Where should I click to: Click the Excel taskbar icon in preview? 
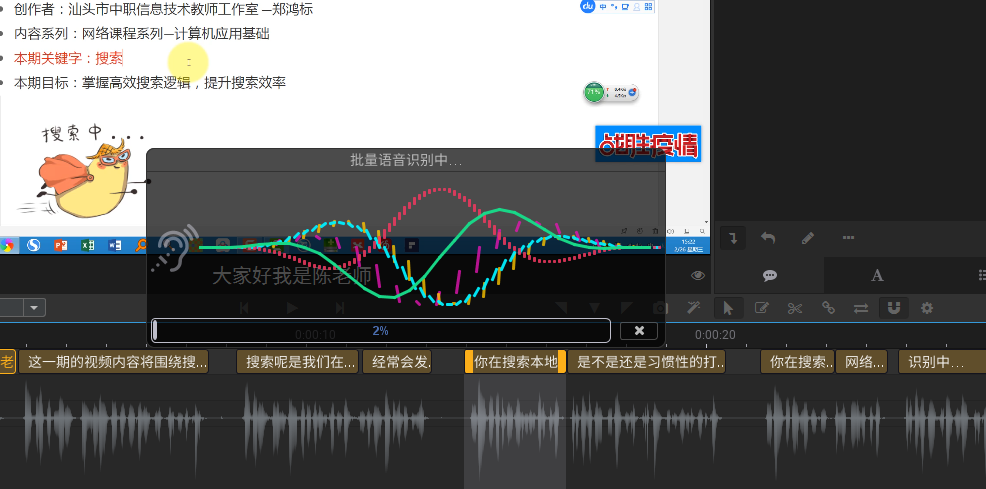pyautogui.click(x=88, y=245)
